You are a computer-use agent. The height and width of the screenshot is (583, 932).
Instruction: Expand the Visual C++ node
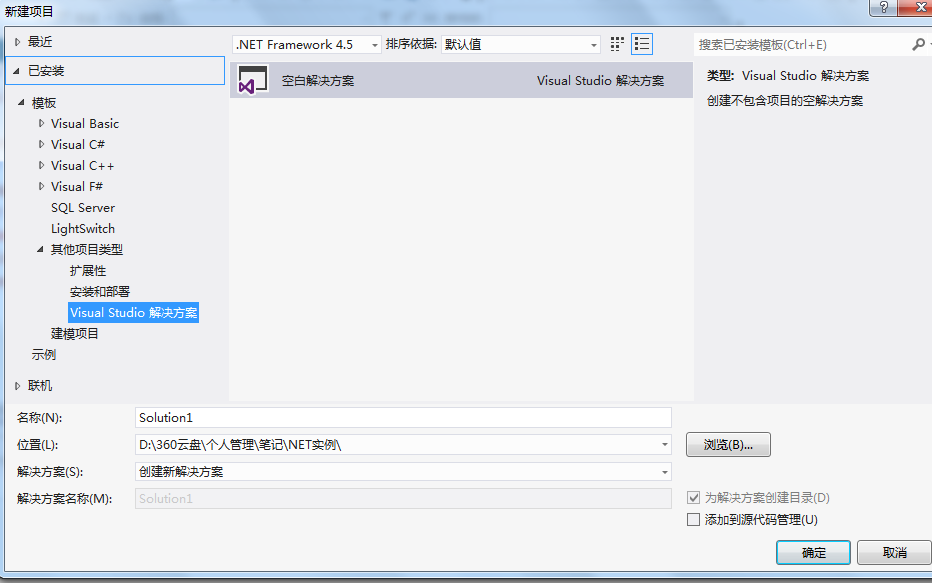(41, 165)
